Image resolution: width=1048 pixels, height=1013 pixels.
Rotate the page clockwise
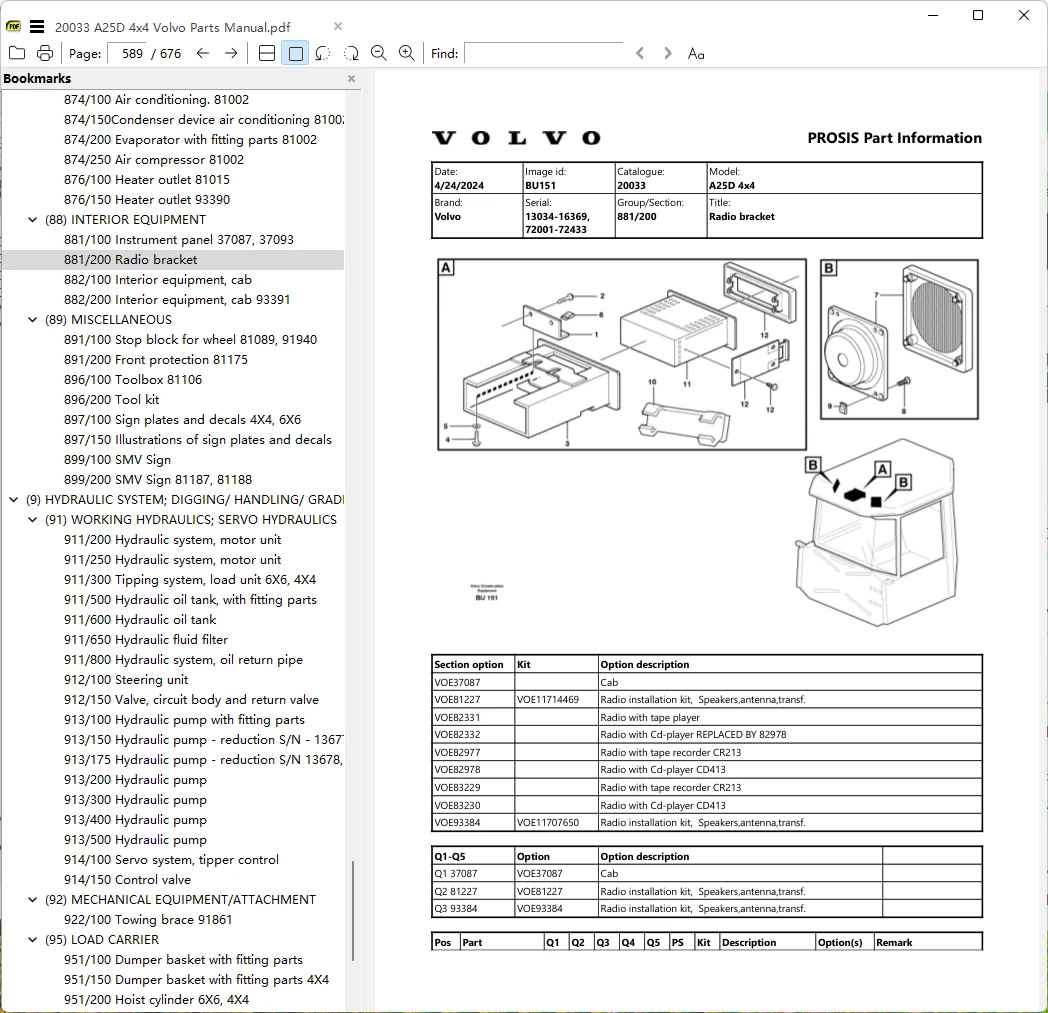click(x=351, y=53)
